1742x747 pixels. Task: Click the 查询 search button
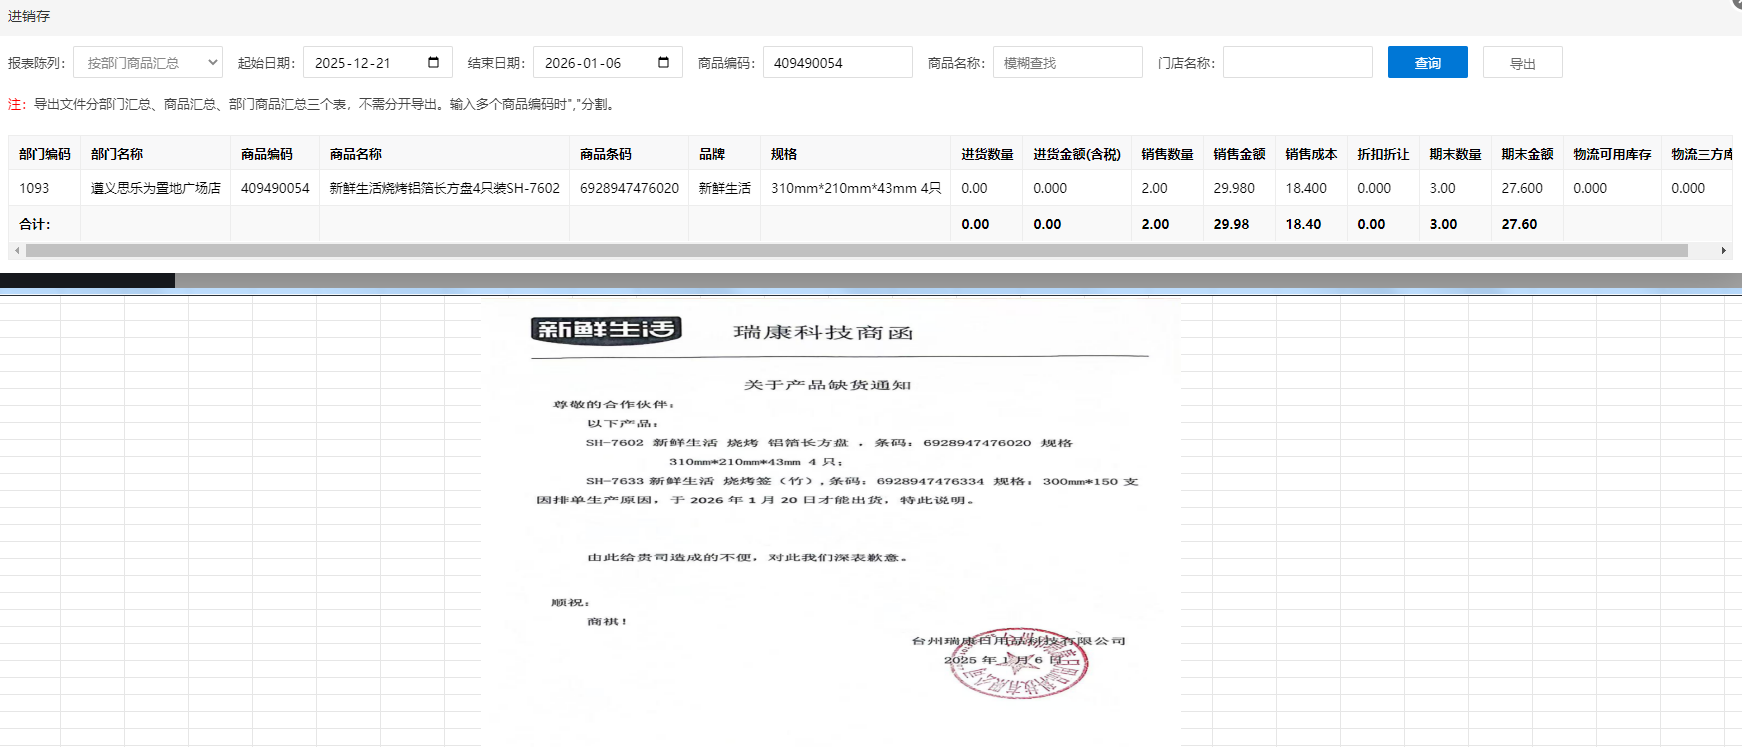pos(1427,62)
